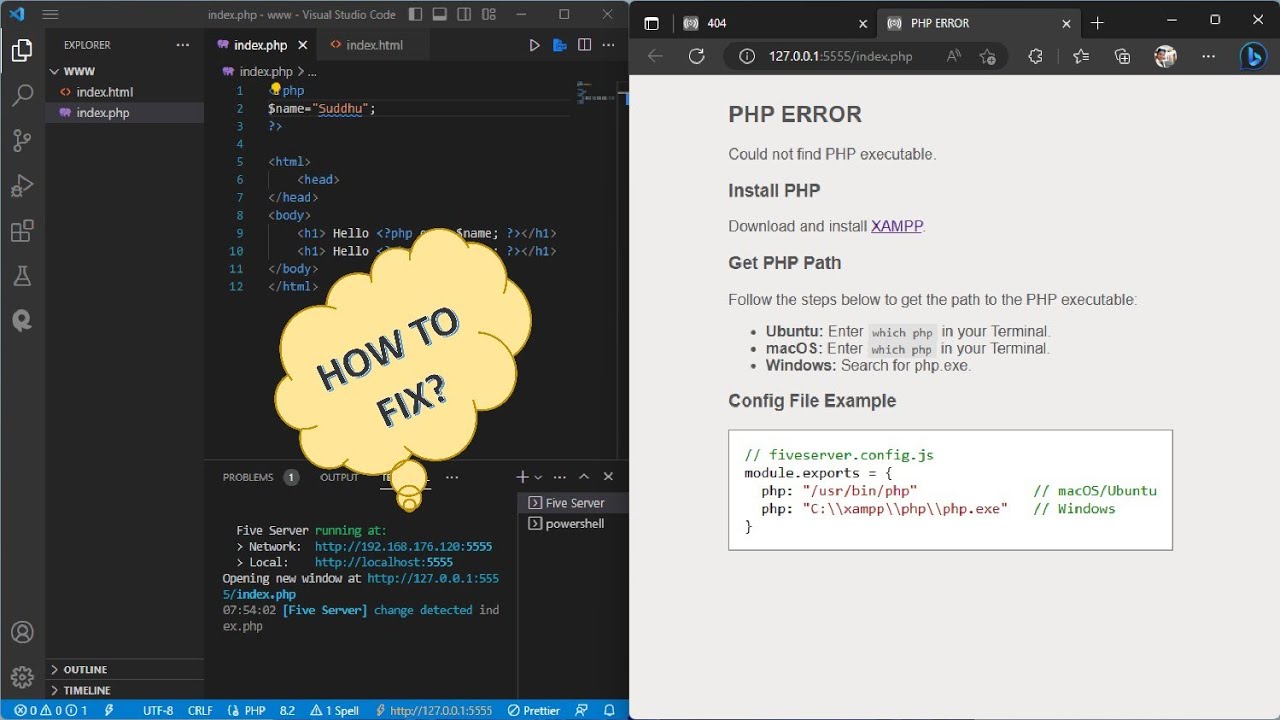Open the Edge profile avatar

(1165, 56)
